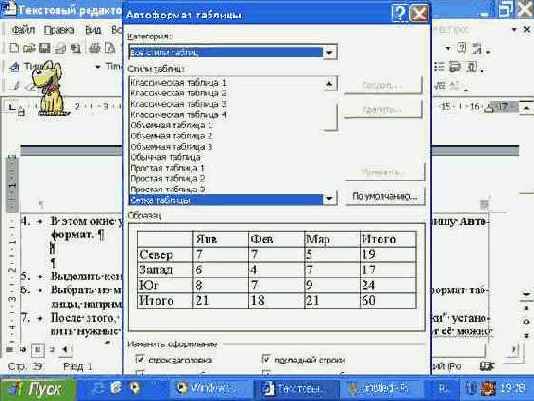Select Простая таблица 2 in the style list

168,178
